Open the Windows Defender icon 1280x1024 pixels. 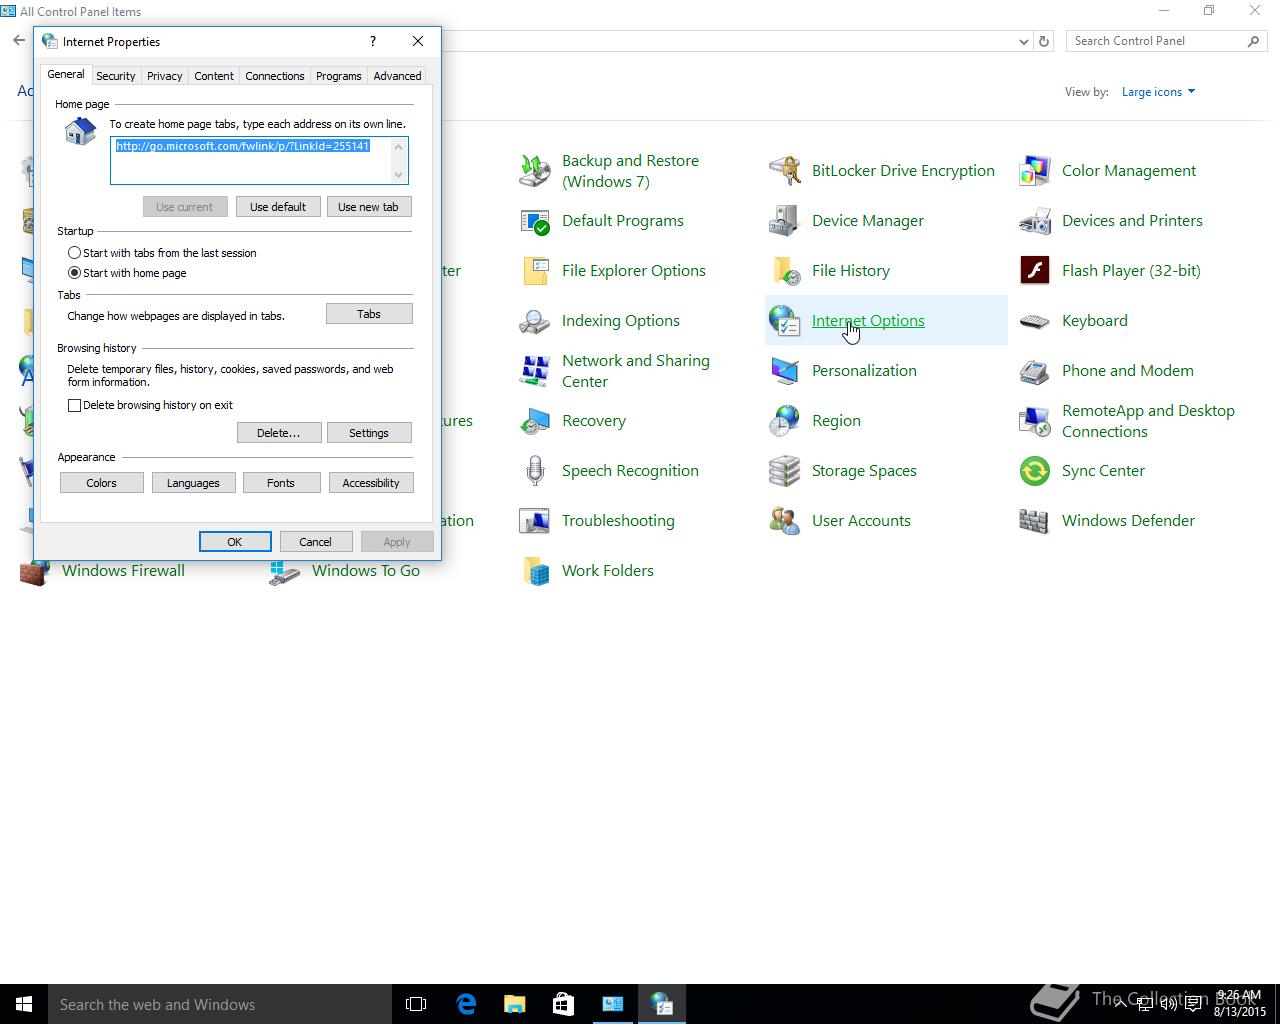point(1035,521)
